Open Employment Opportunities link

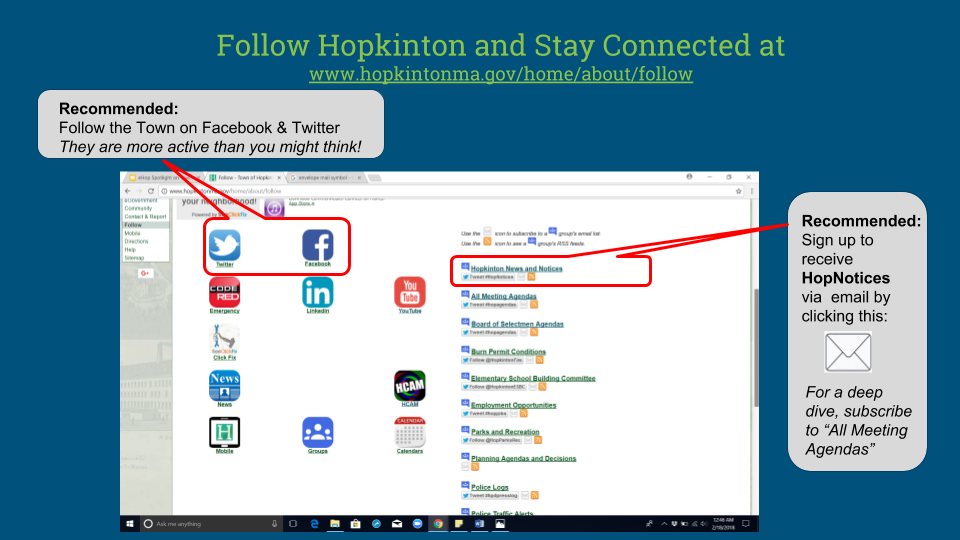[513, 405]
